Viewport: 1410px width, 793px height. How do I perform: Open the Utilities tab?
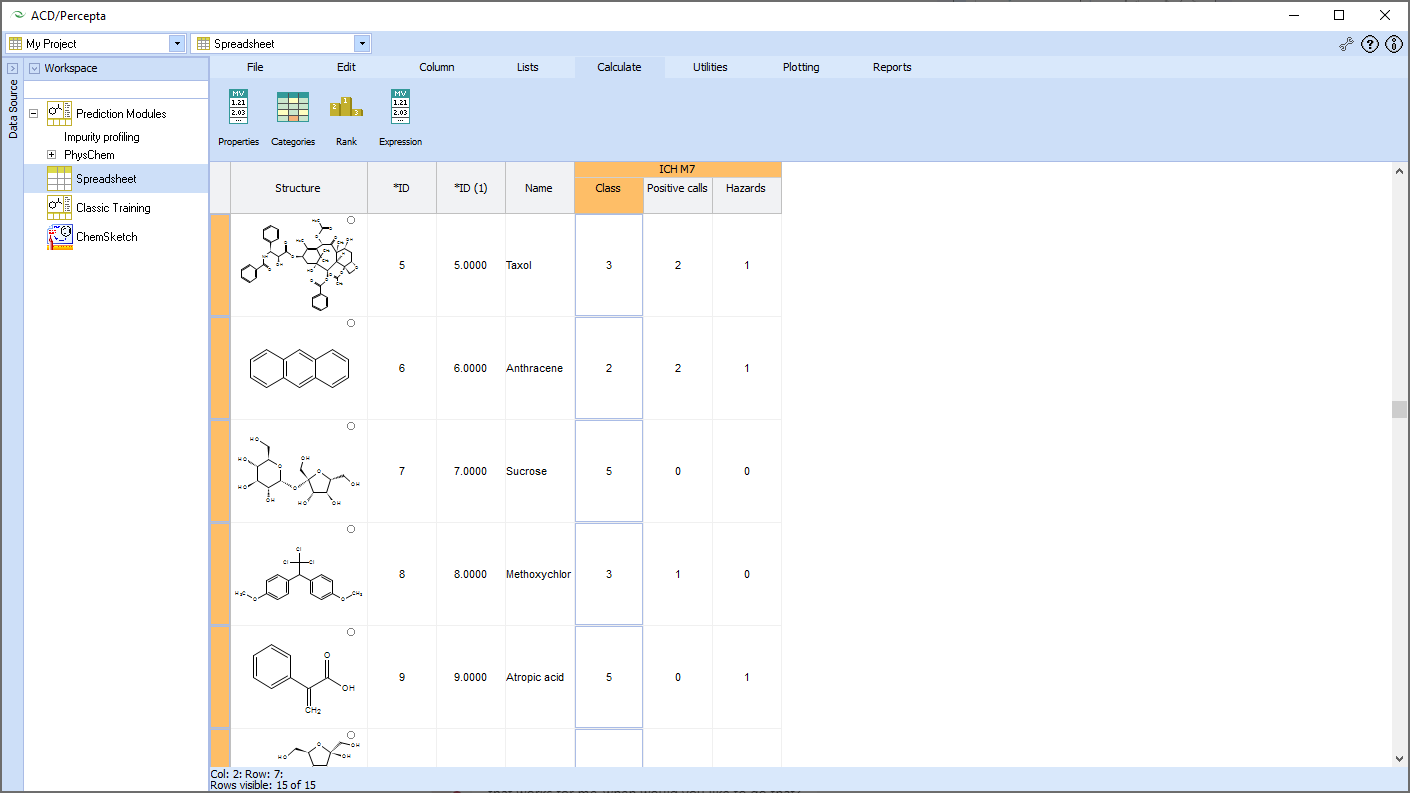pyautogui.click(x=710, y=67)
